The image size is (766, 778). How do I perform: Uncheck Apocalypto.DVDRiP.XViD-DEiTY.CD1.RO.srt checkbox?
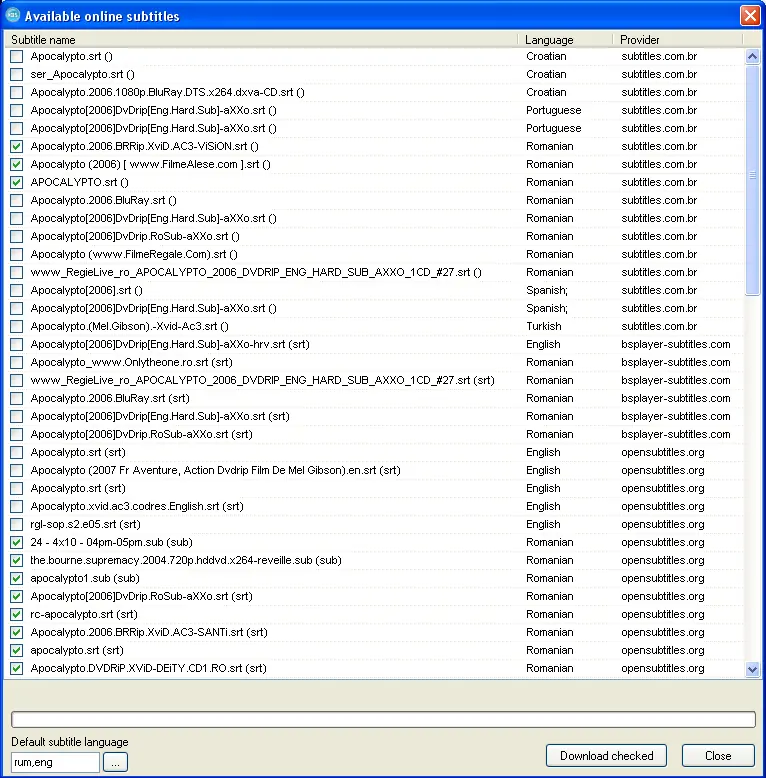pos(16,668)
